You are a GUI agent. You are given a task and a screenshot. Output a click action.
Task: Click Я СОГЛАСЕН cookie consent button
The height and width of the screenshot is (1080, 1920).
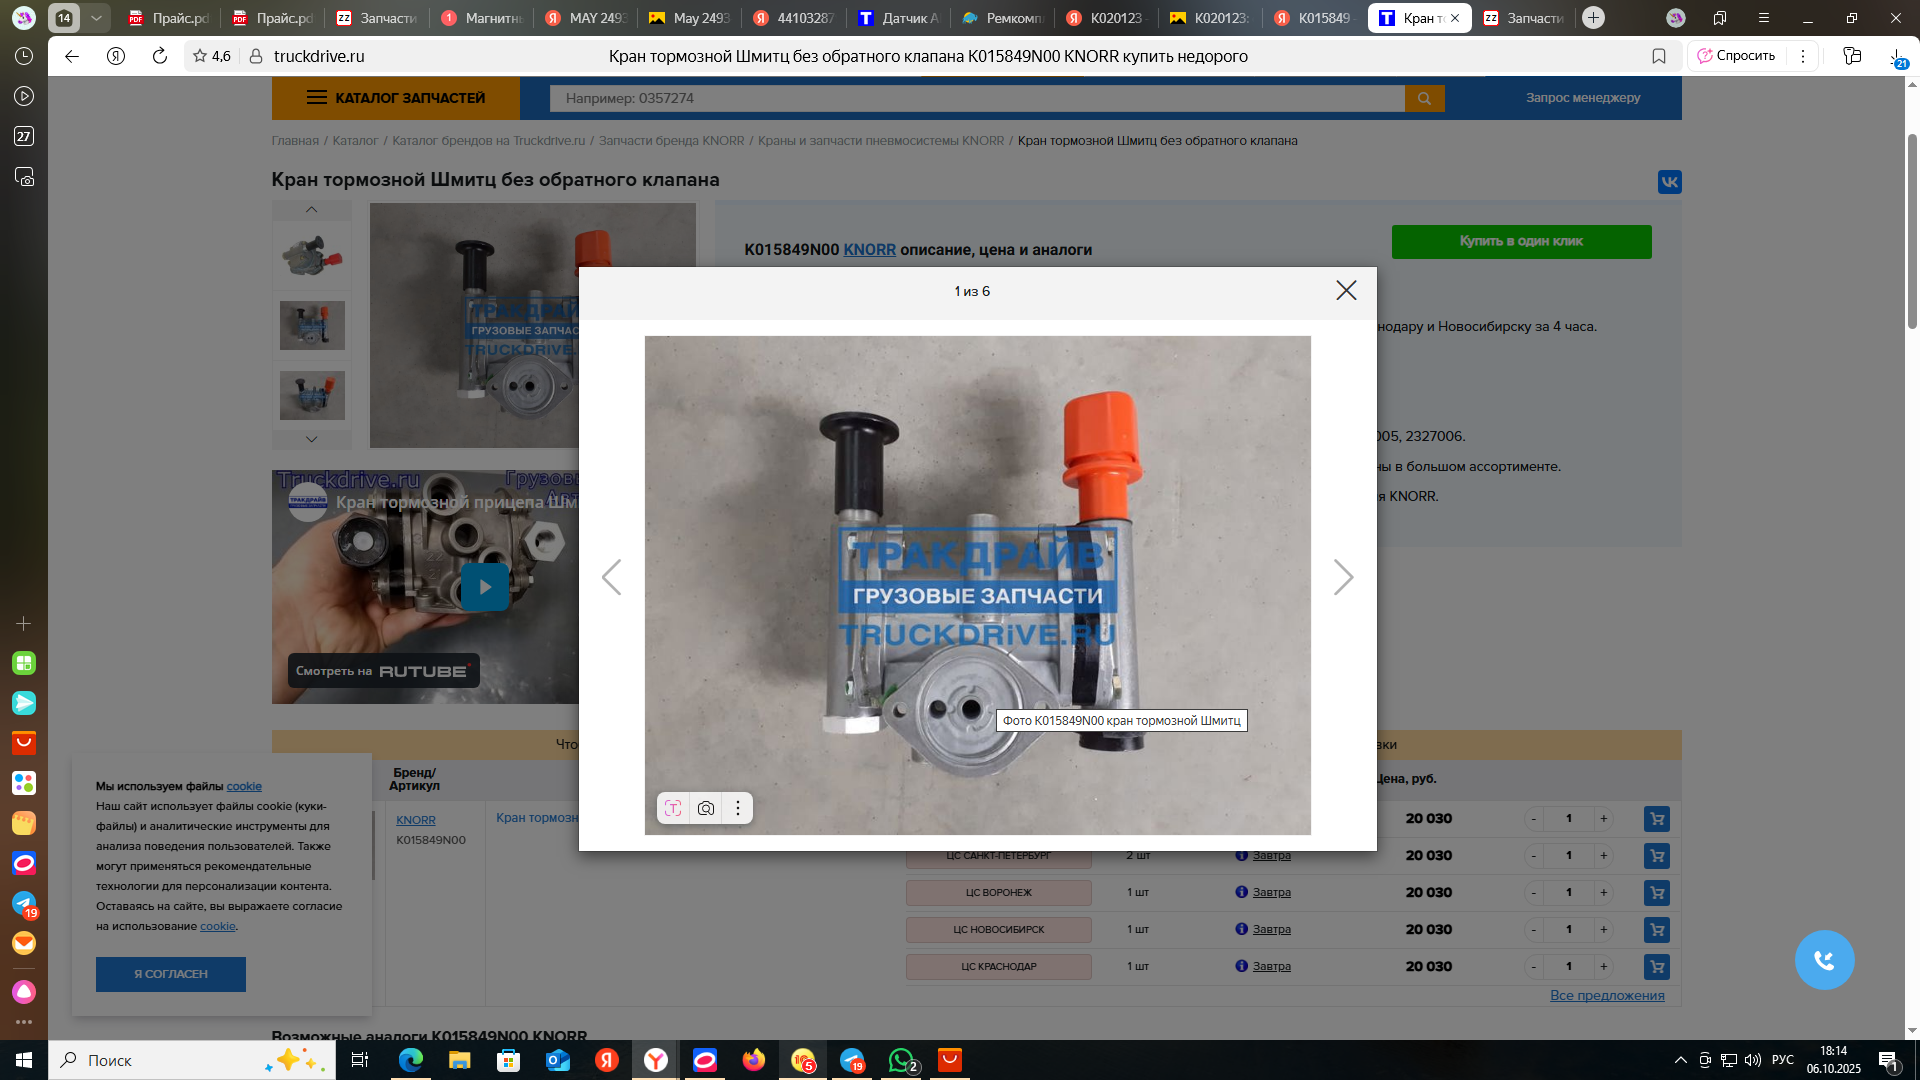point(171,974)
